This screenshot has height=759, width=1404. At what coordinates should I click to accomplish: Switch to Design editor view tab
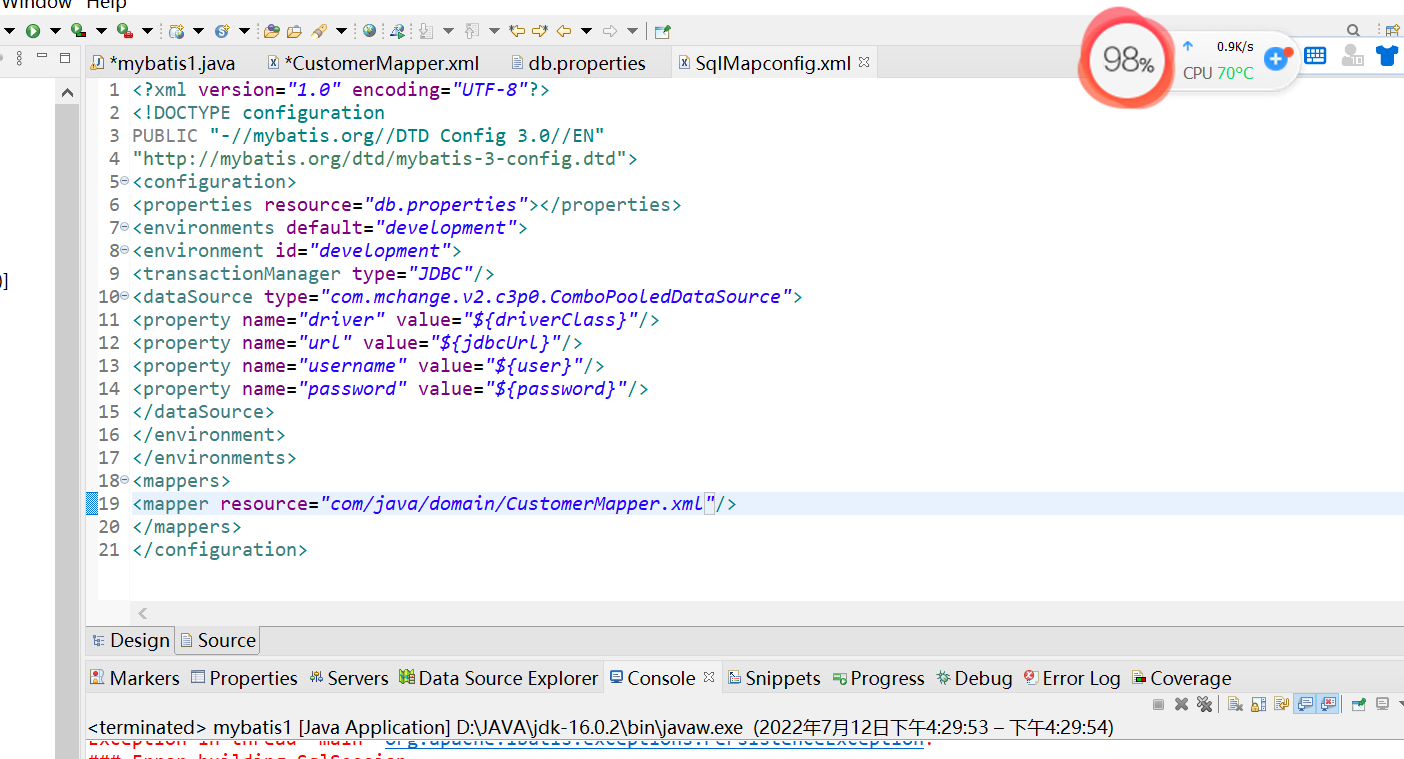(131, 640)
